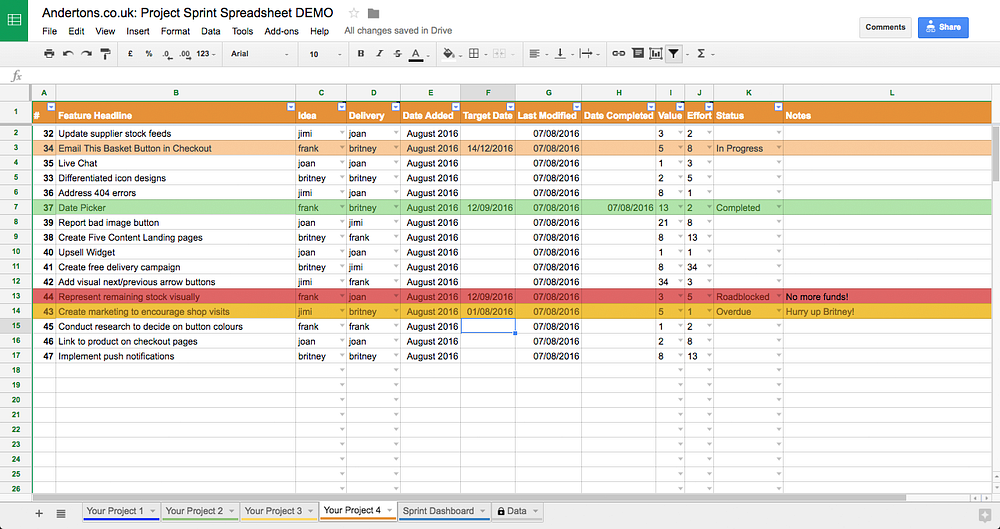Click the document title text
The width and height of the screenshot is (1000, 529).
point(188,13)
